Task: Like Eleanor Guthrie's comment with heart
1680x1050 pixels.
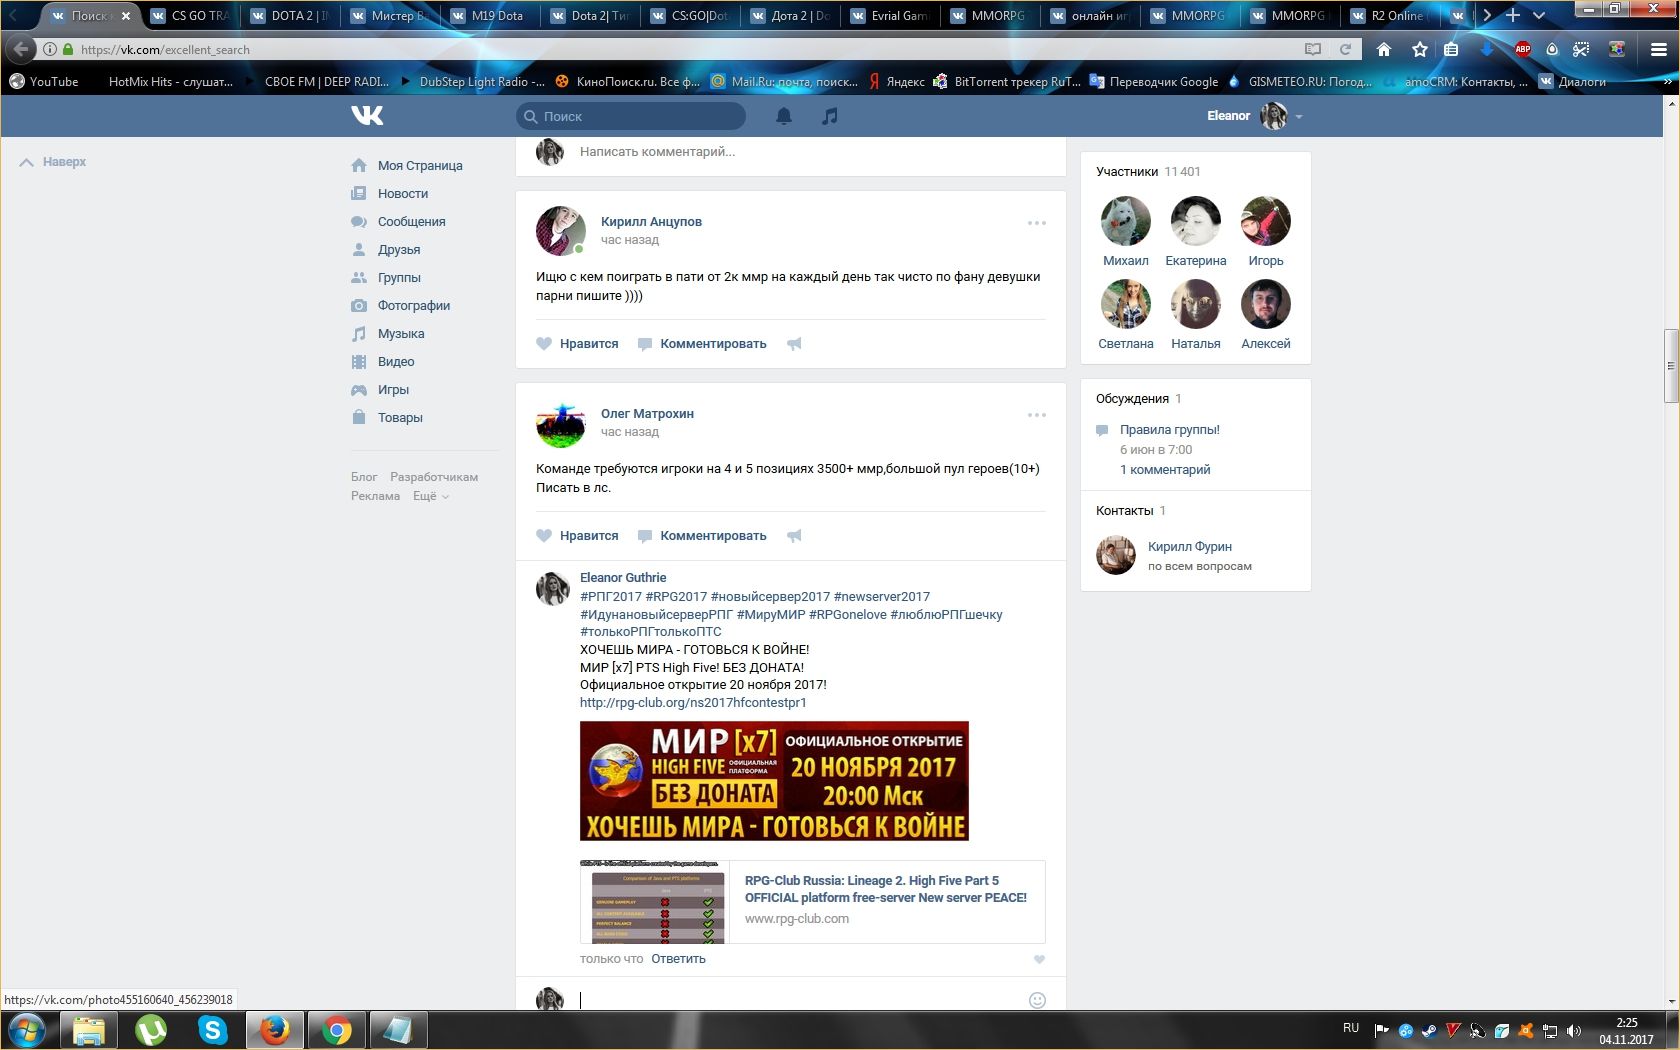Action: [1039, 959]
